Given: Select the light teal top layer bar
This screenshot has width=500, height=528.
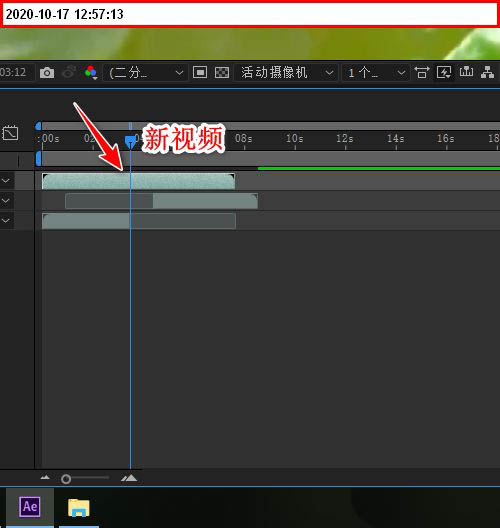Looking at the screenshot, I should pyautogui.click(x=138, y=181).
